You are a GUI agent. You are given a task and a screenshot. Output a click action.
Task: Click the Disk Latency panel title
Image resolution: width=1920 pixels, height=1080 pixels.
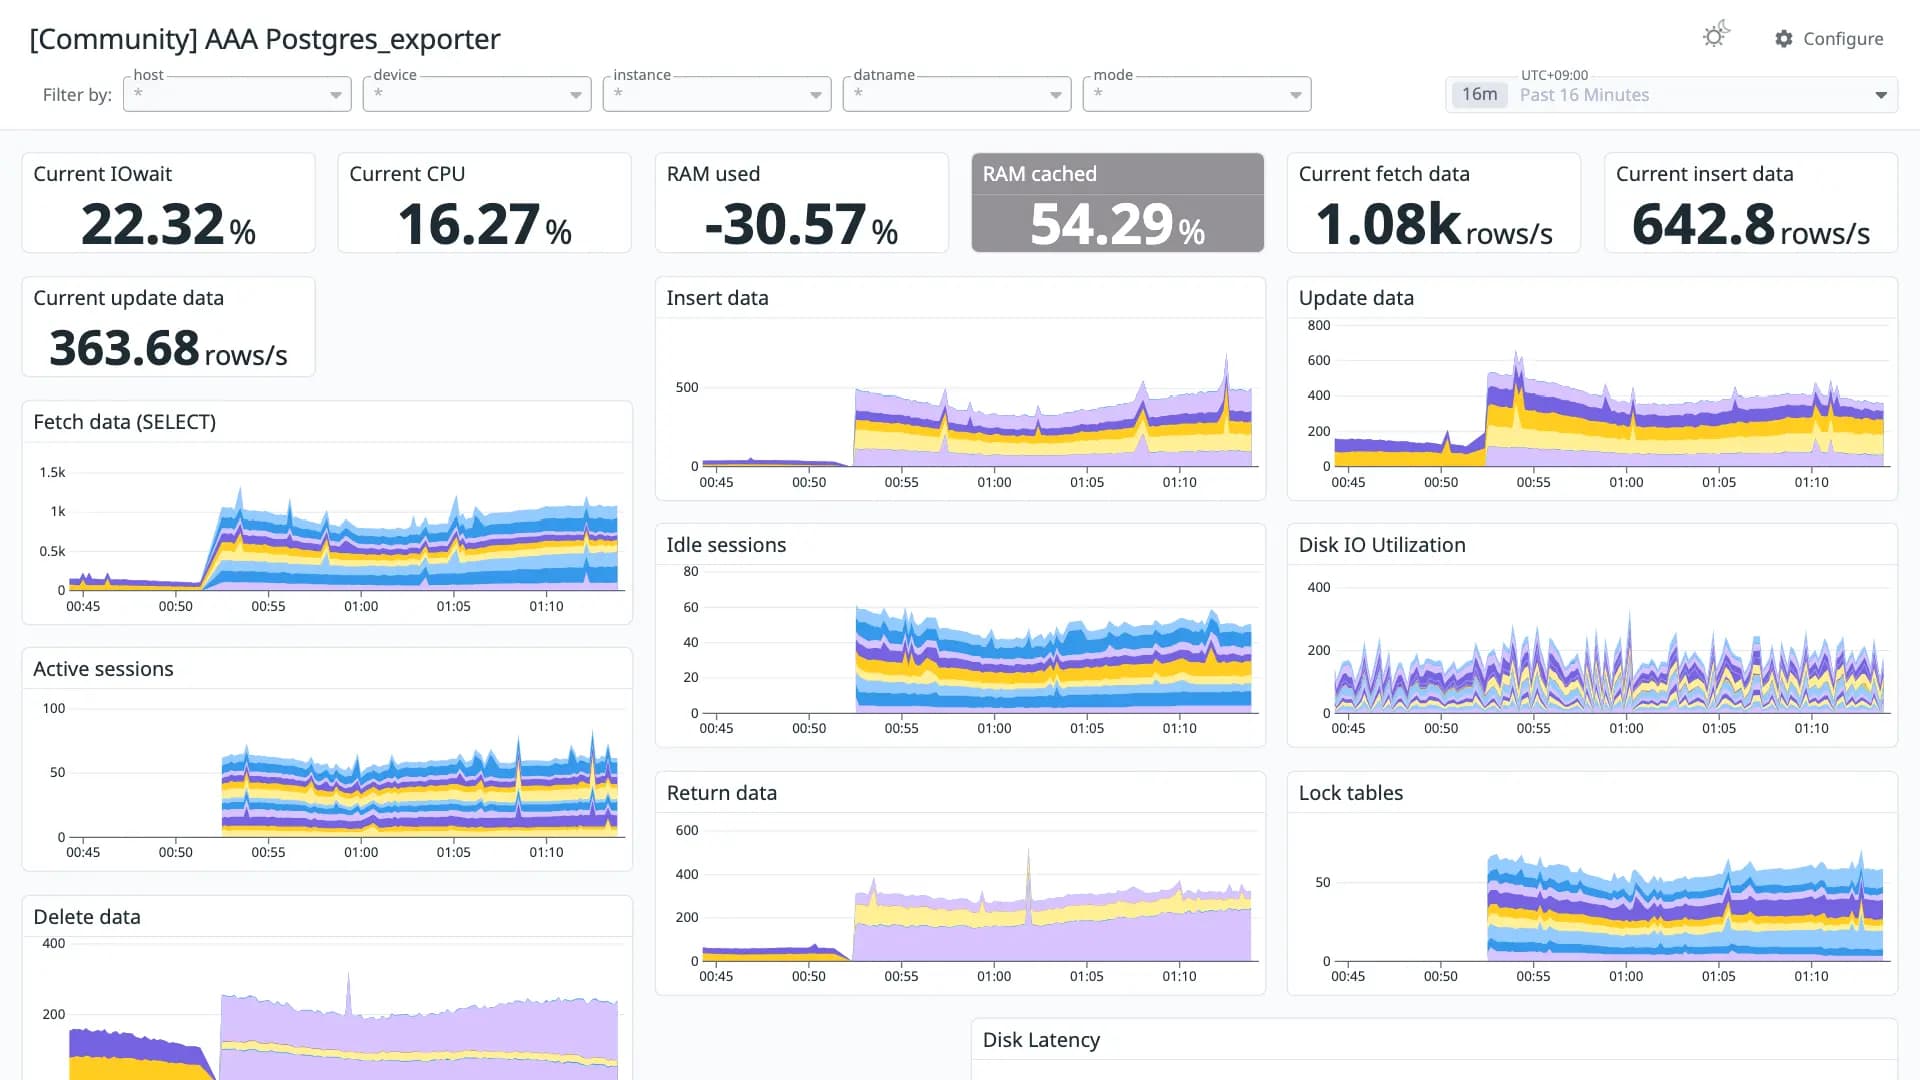(x=1041, y=1040)
